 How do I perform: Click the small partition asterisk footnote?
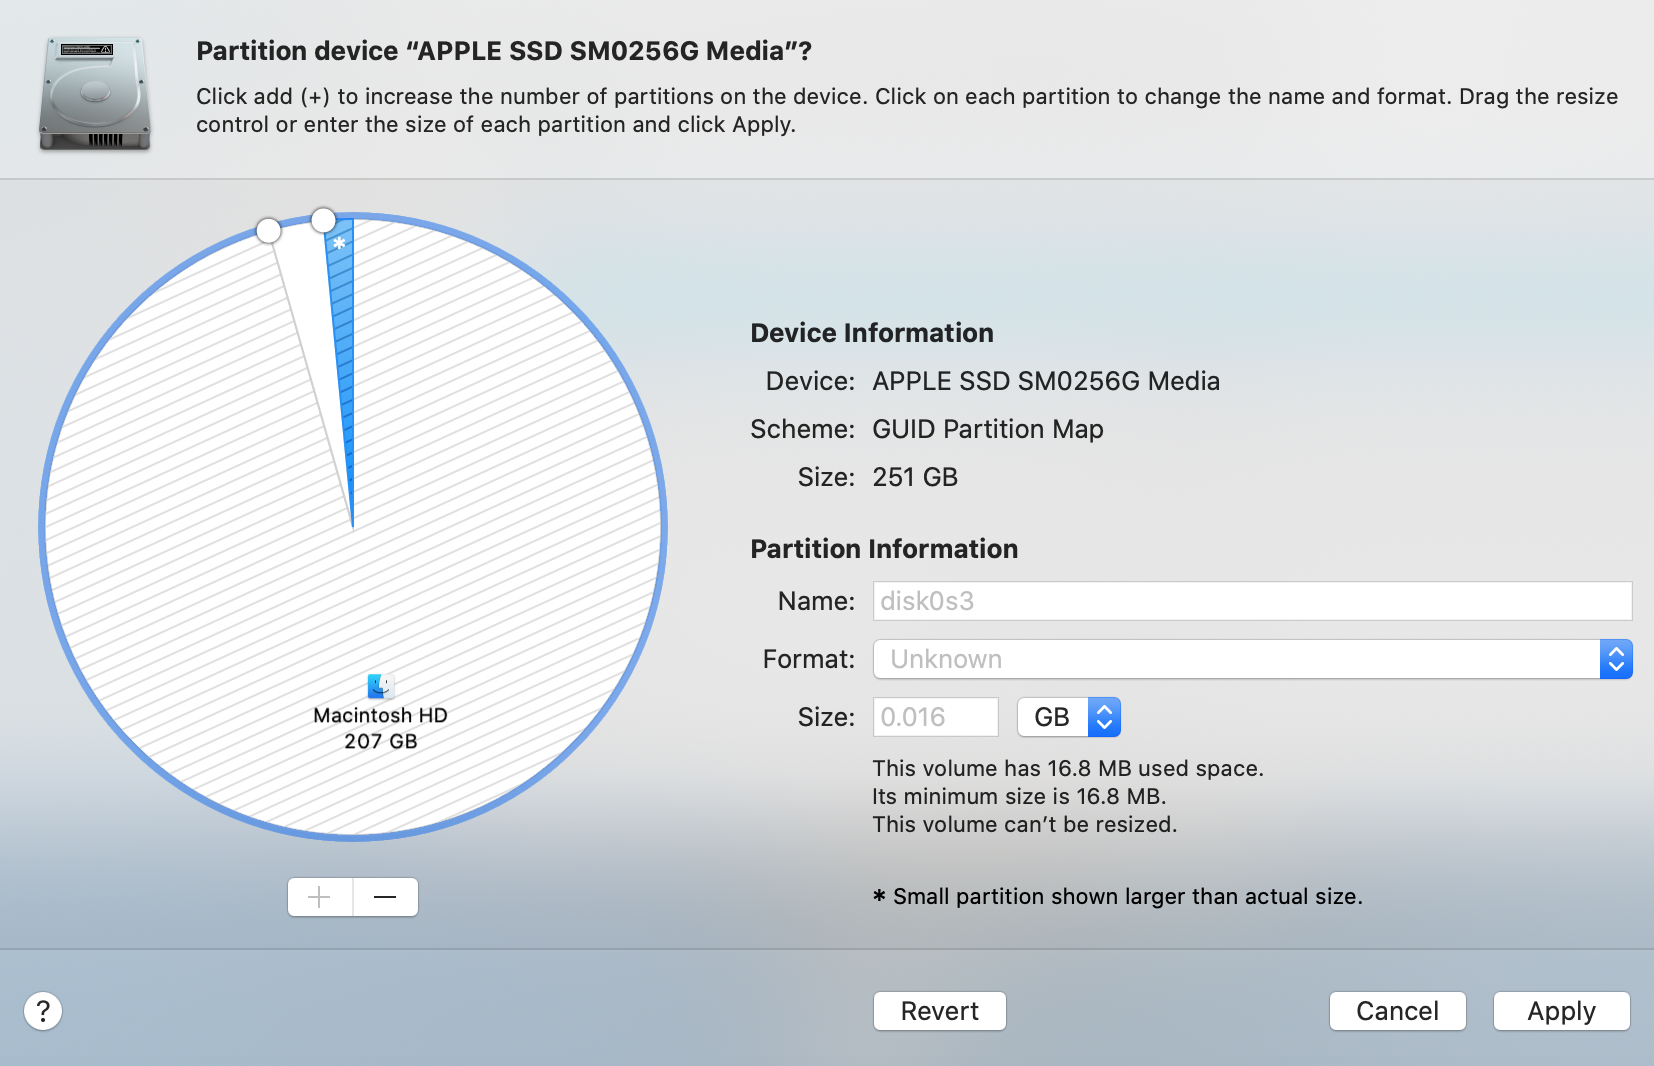[x=1117, y=896]
